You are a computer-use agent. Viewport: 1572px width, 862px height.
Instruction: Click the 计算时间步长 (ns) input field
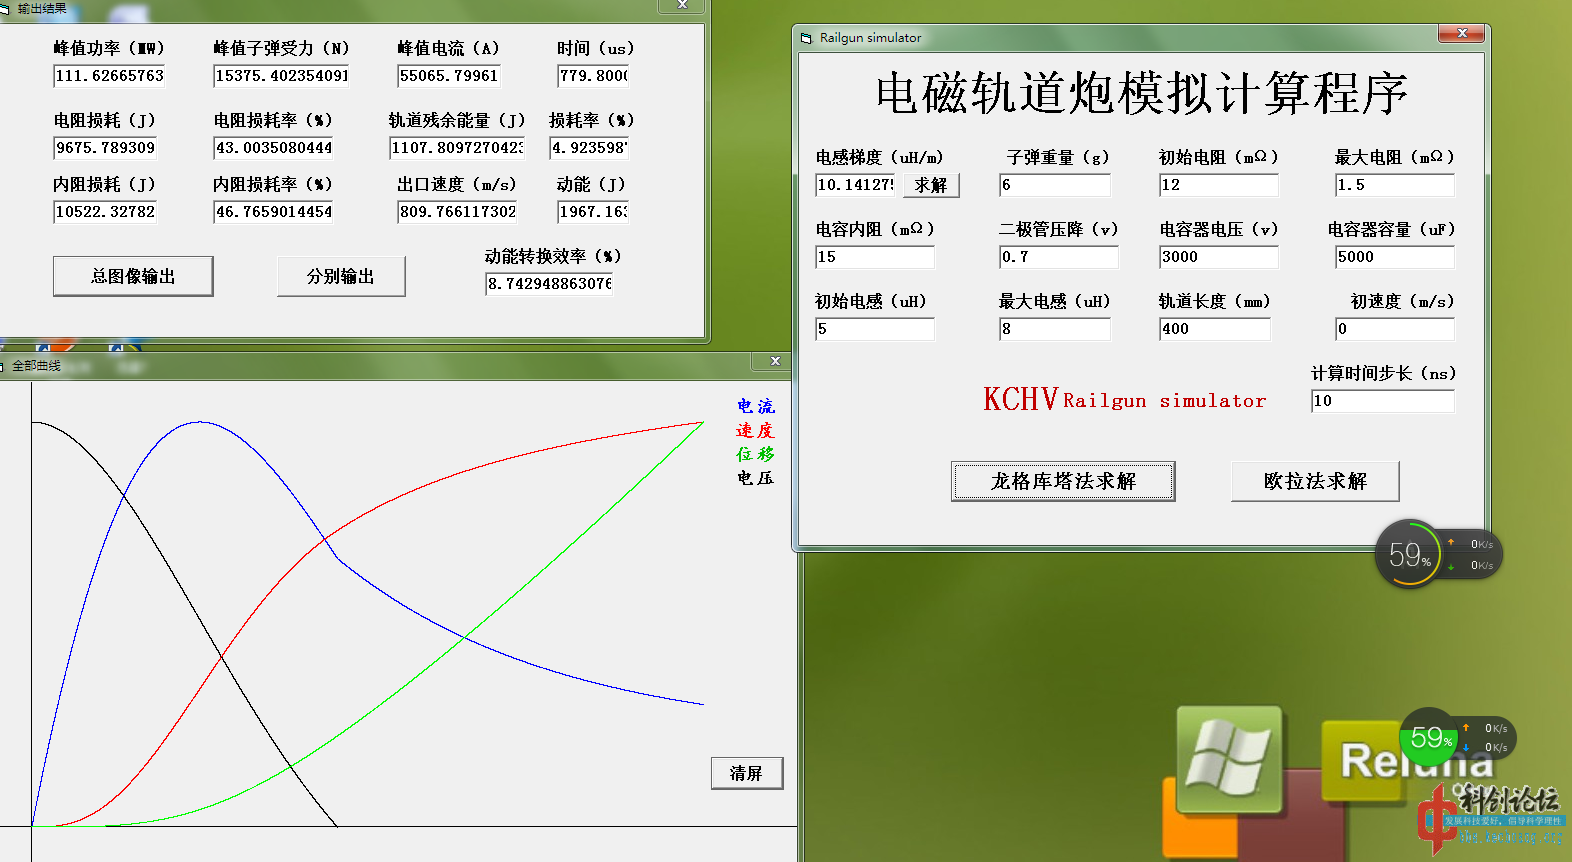tap(1383, 401)
